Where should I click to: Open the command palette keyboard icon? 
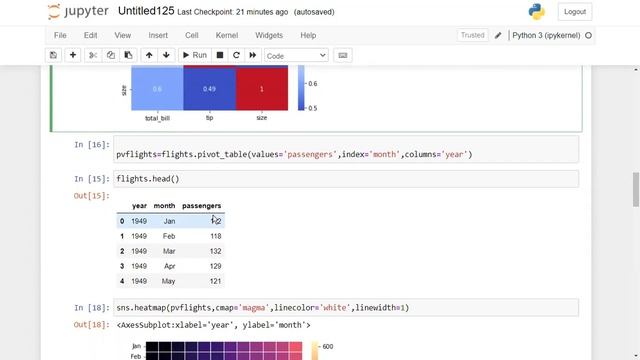pyautogui.click(x=343, y=55)
